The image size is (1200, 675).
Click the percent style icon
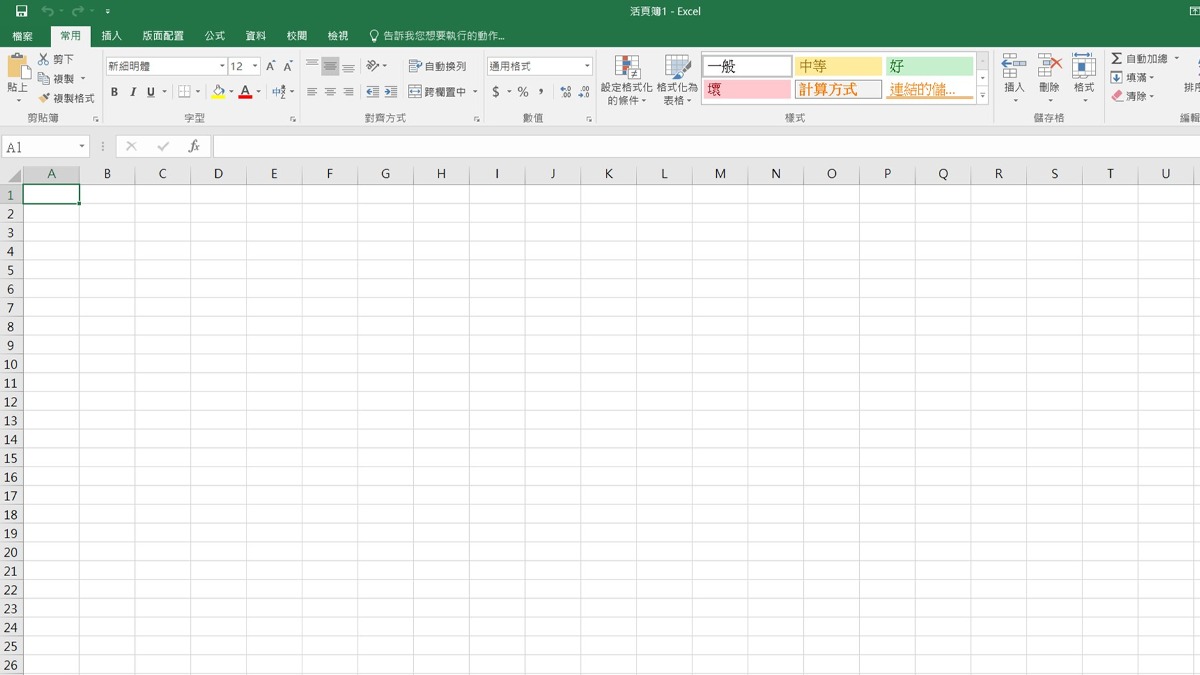click(523, 92)
